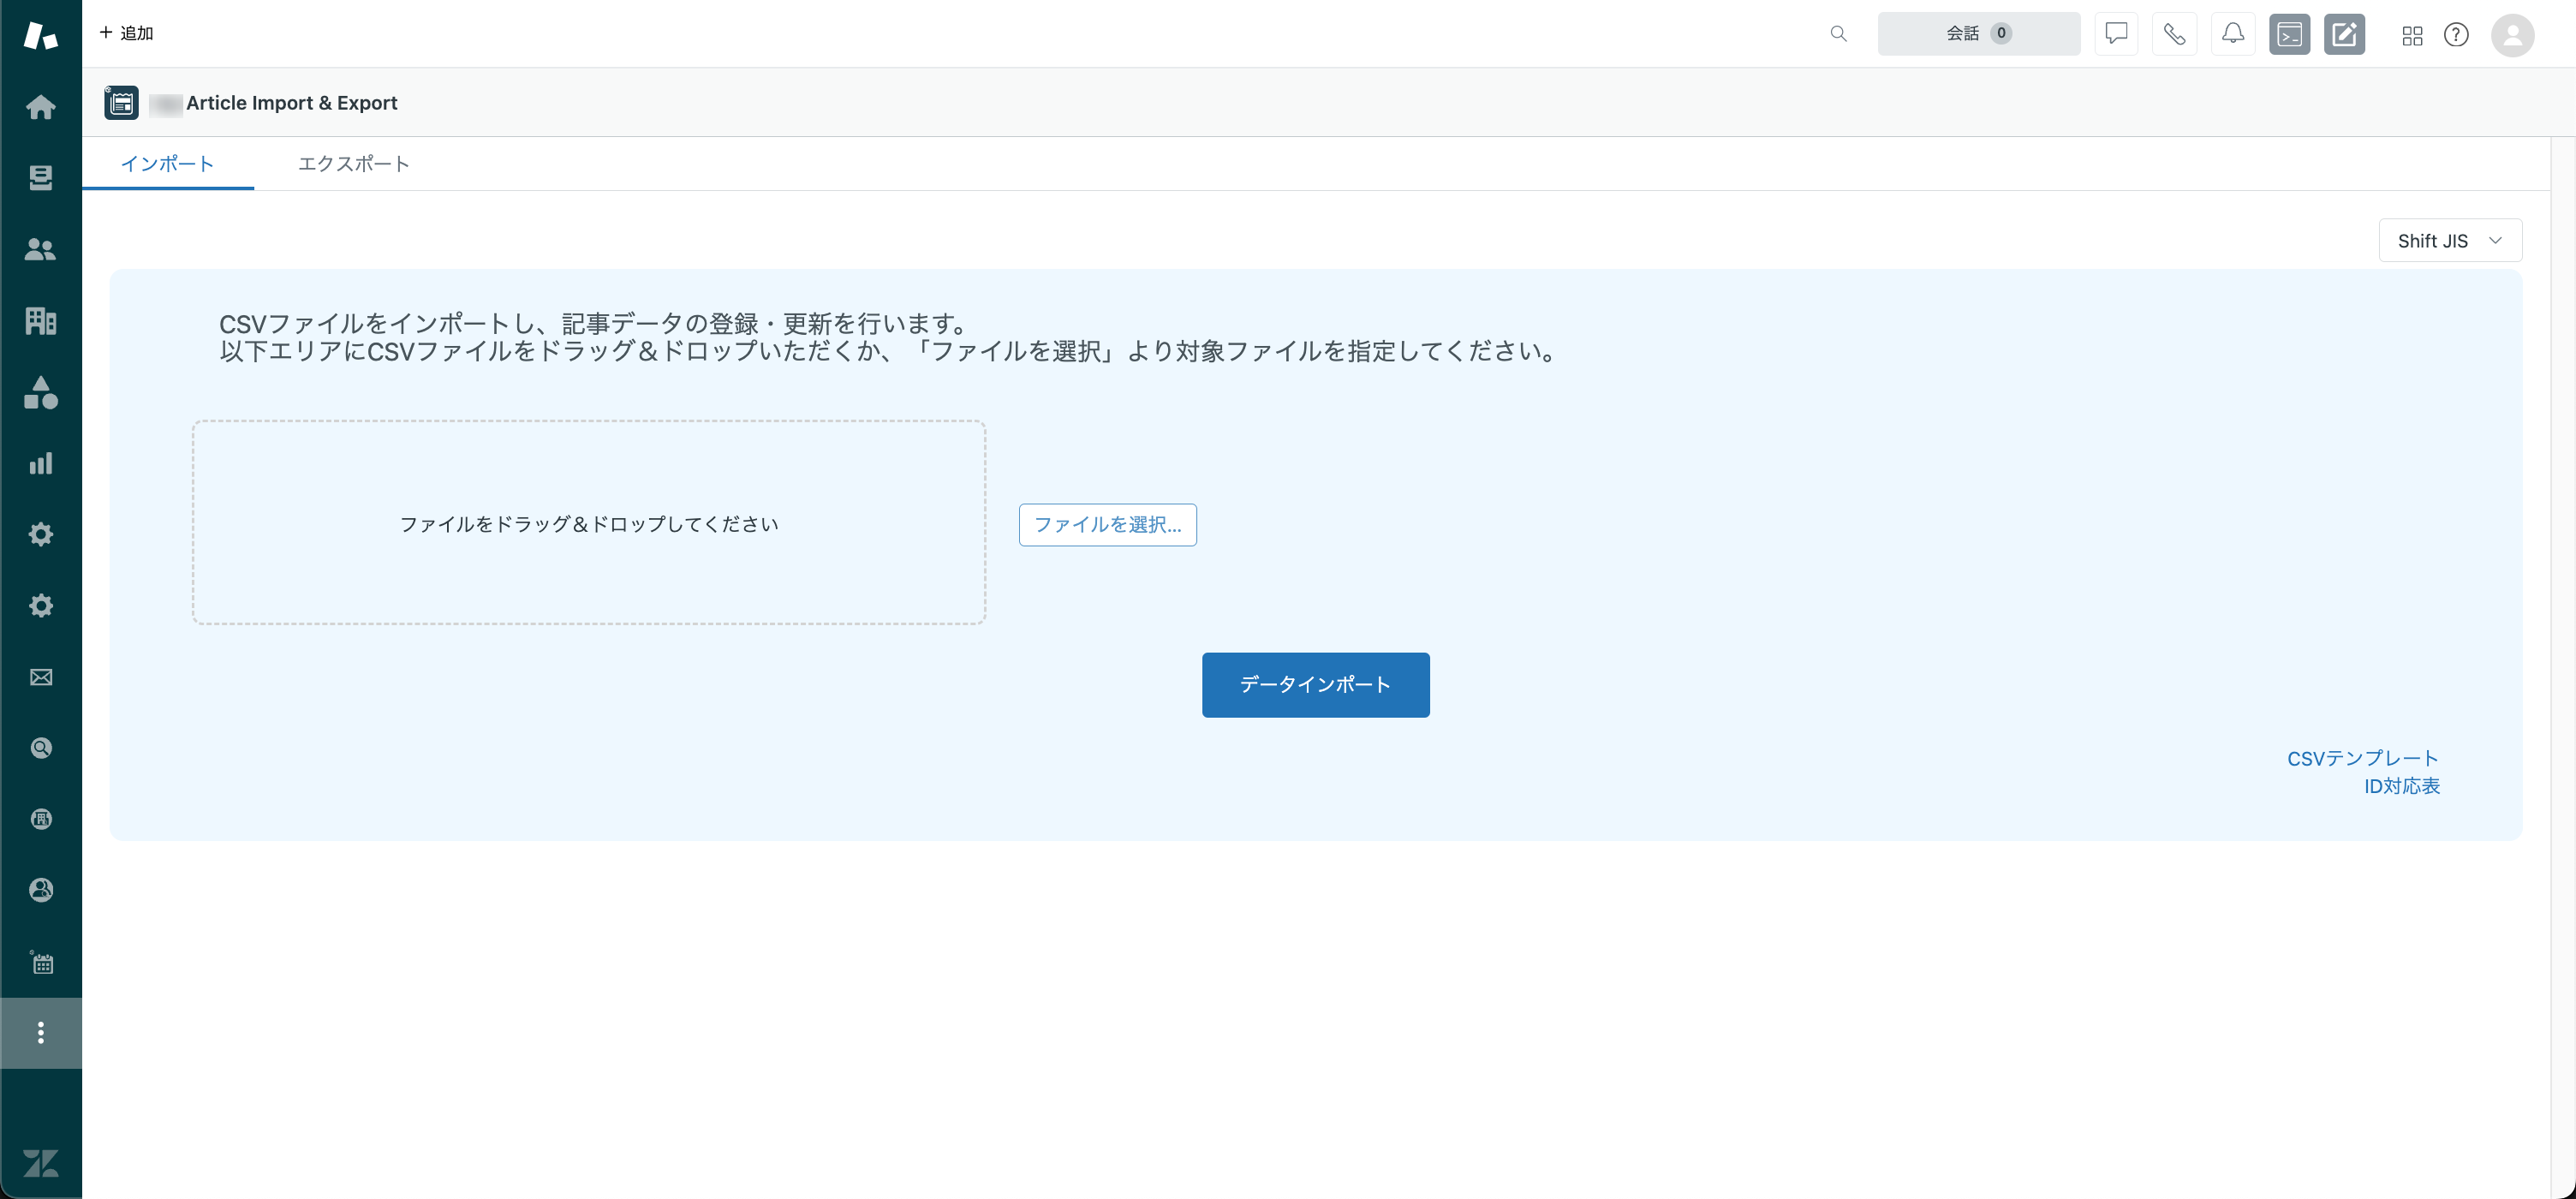The height and width of the screenshot is (1199, 2576).
Task: Open the ID対応表 link
Action: (x=2402, y=786)
